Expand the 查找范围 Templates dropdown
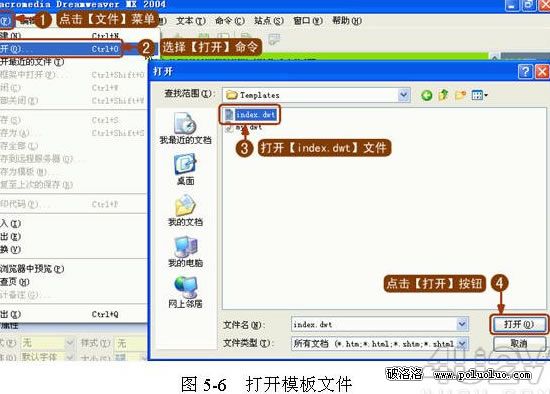 404,95
